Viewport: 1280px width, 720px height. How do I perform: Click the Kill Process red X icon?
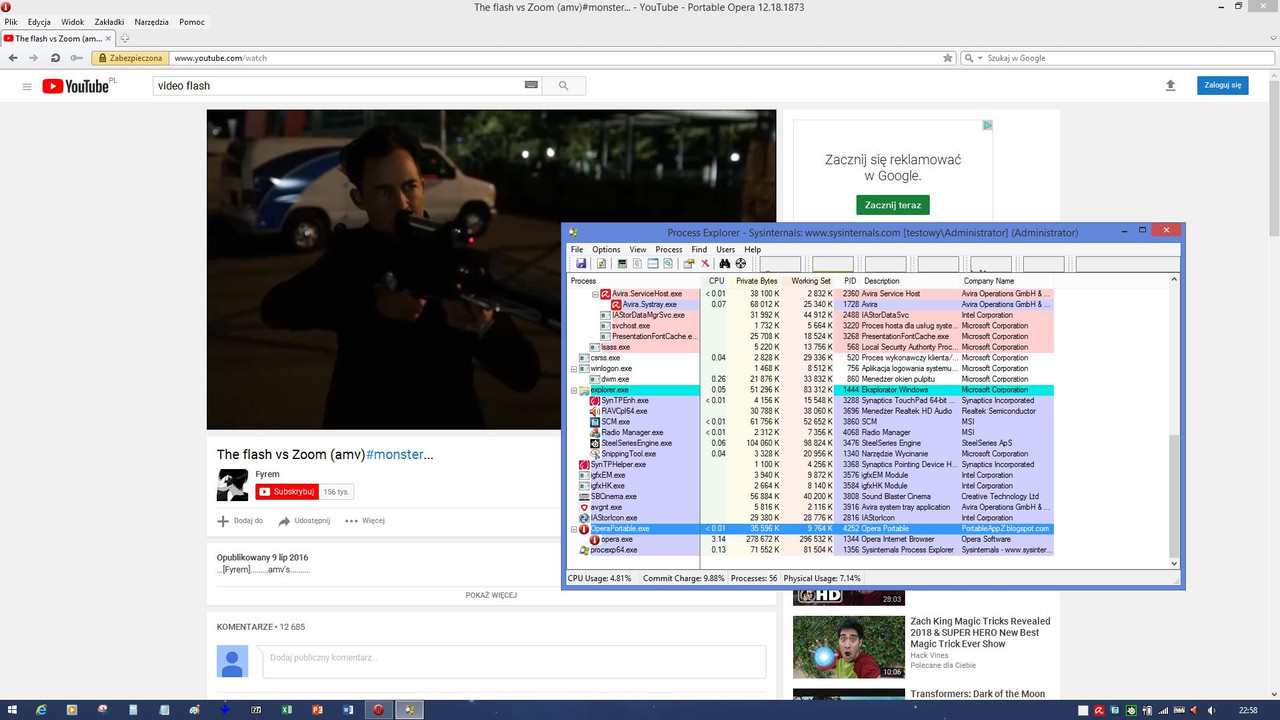705,263
